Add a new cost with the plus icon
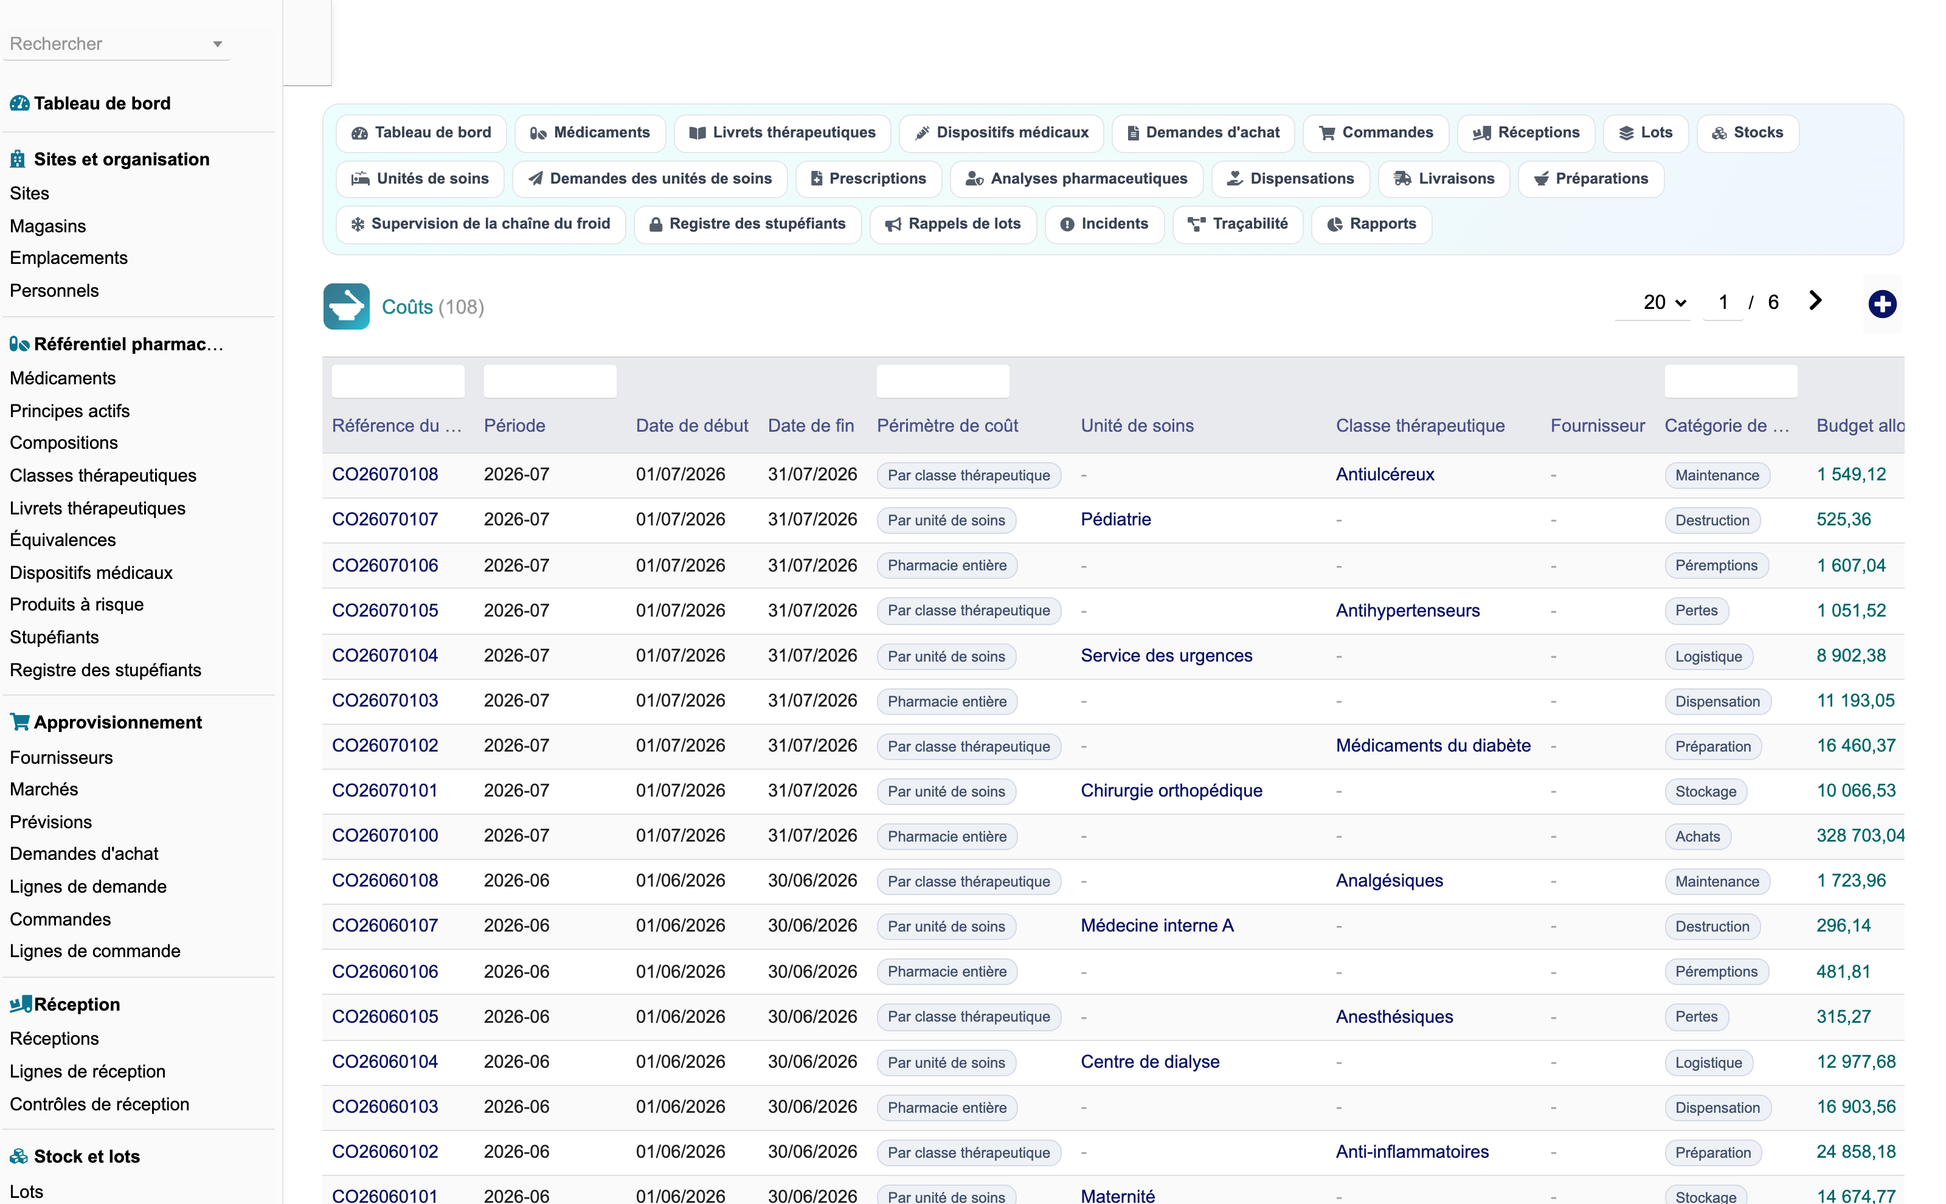Viewport: 1946px width, 1204px height. tap(1882, 304)
